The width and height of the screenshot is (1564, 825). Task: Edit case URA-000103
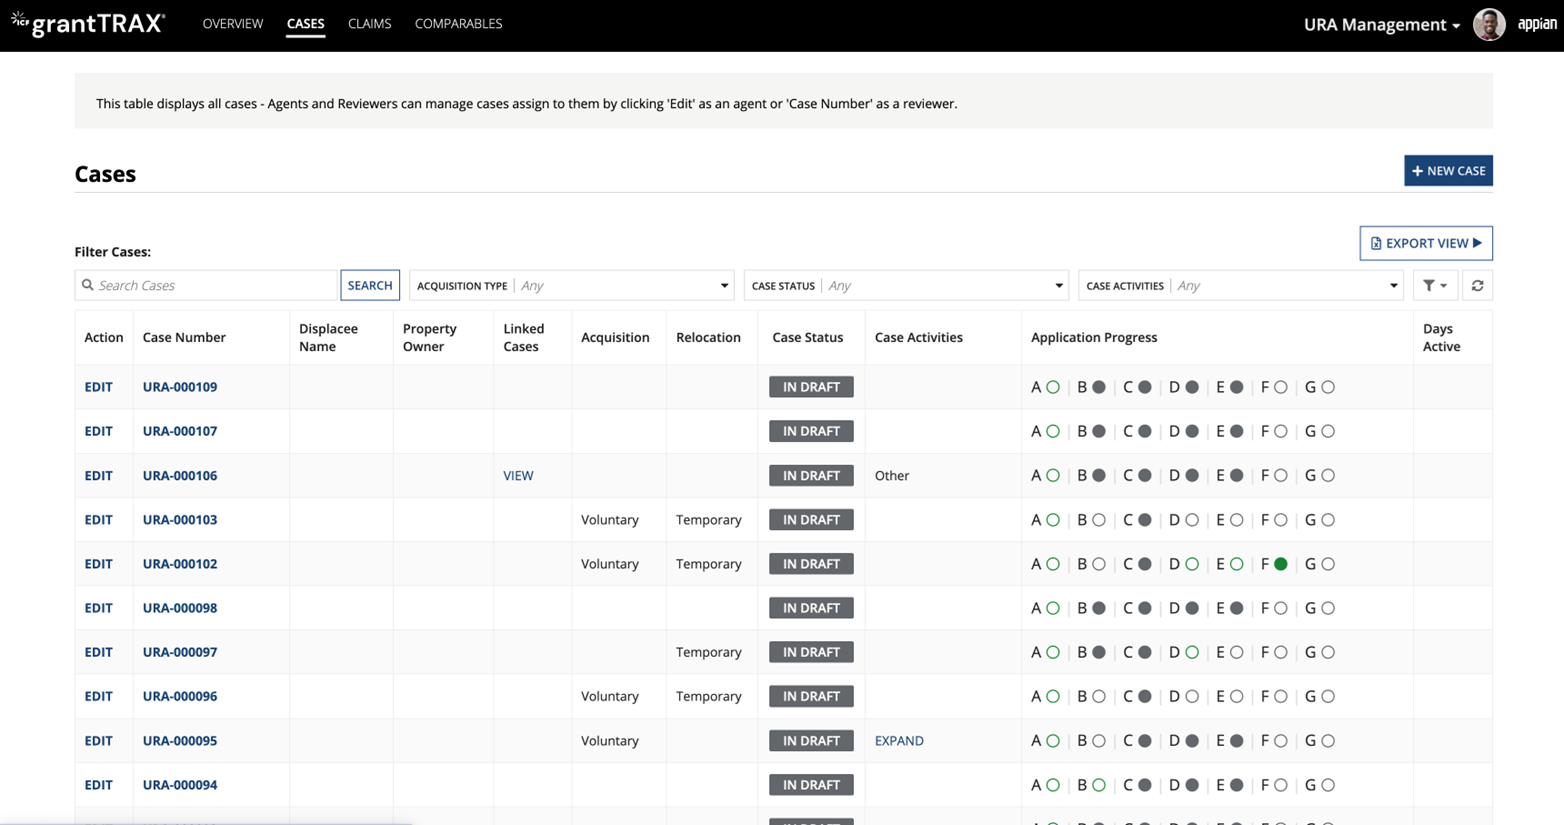pyautogui.click(x=98, y=520)
